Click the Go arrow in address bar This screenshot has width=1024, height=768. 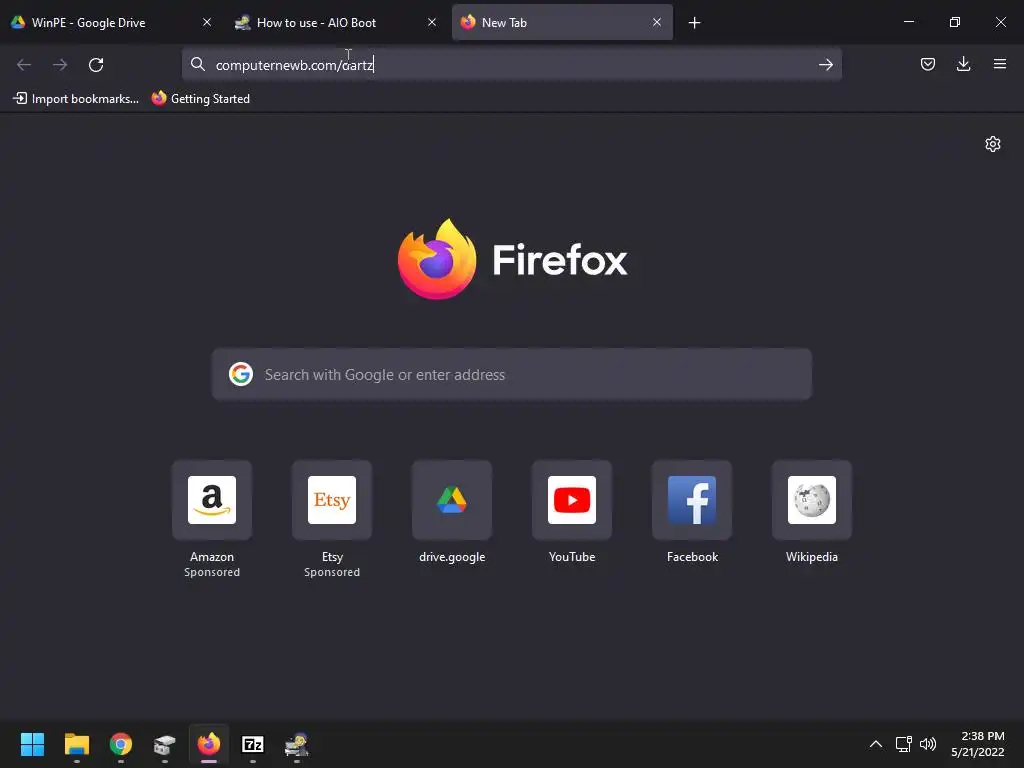(825, 65)
